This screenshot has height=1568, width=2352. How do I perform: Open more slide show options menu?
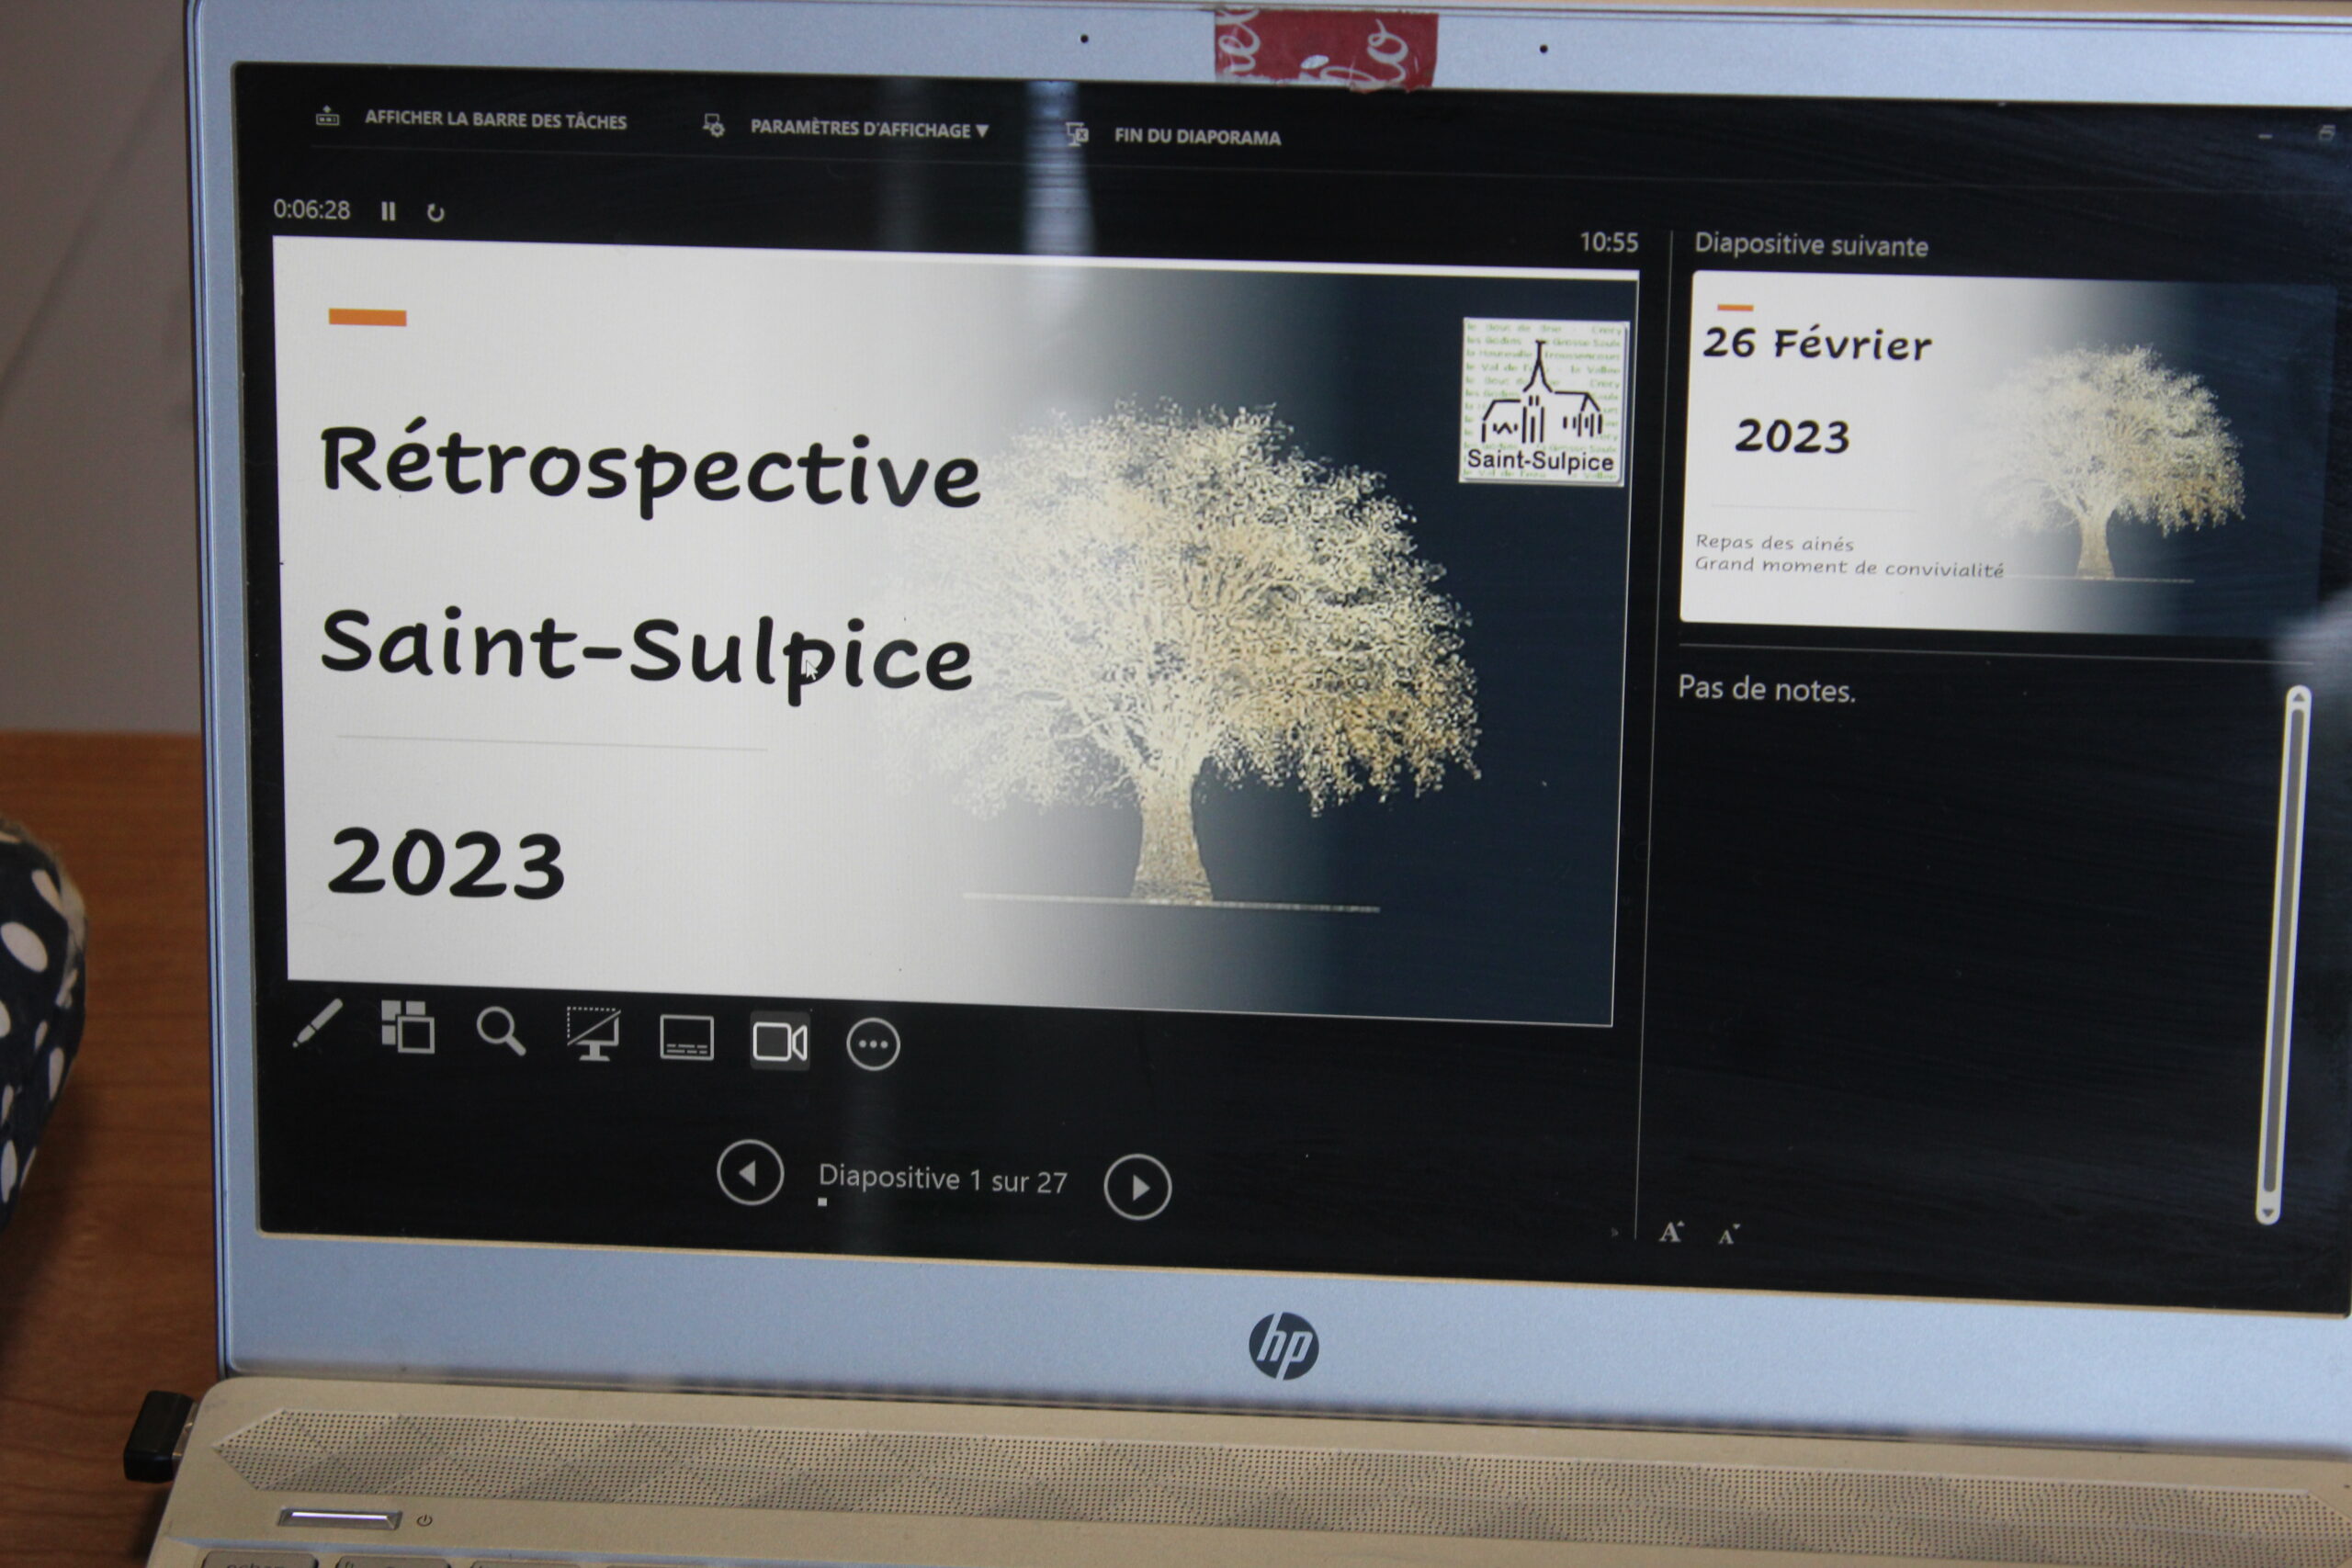[873, 1045]
